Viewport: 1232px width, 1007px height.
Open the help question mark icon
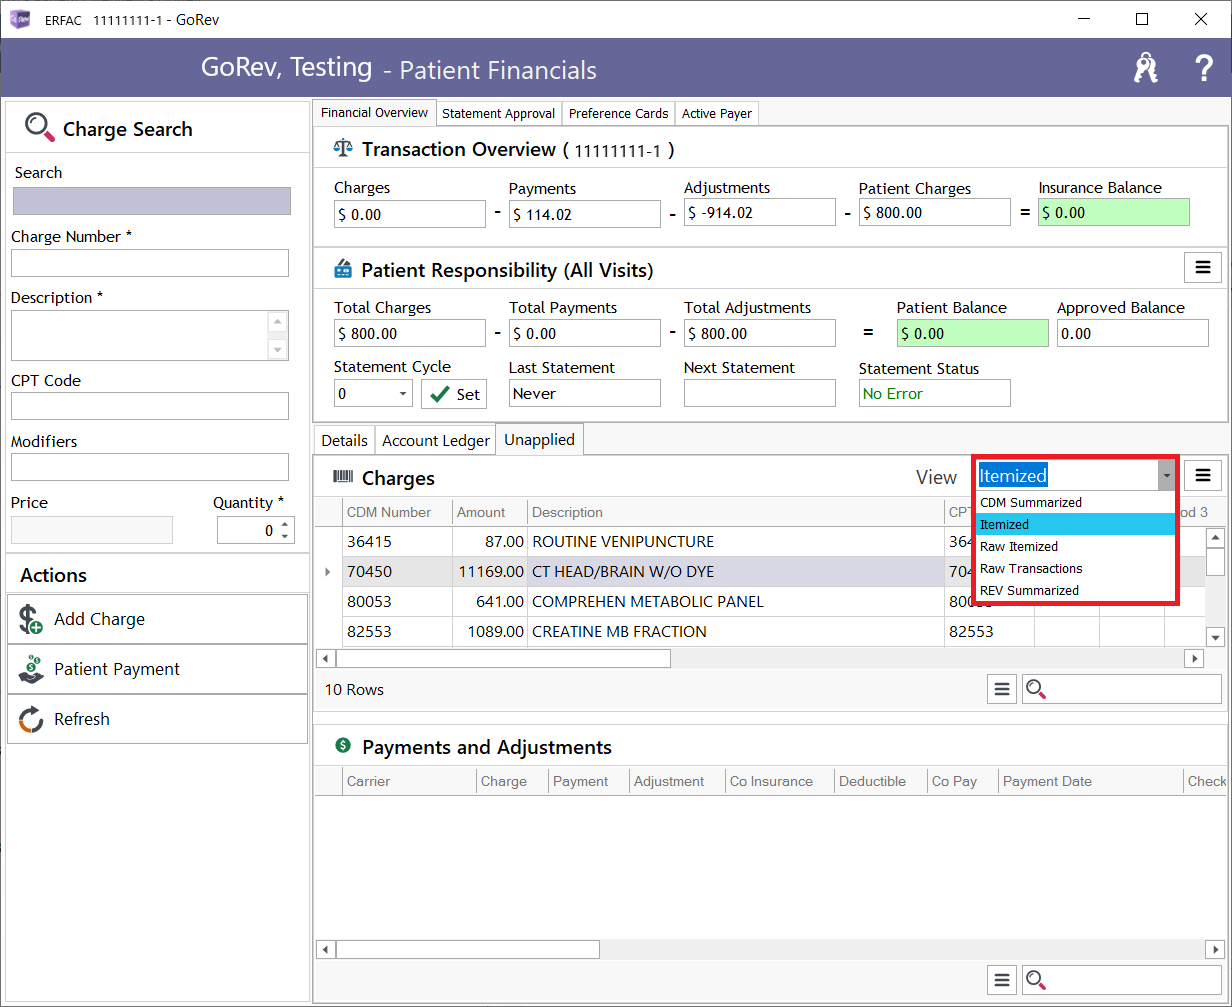[1204, 68]
